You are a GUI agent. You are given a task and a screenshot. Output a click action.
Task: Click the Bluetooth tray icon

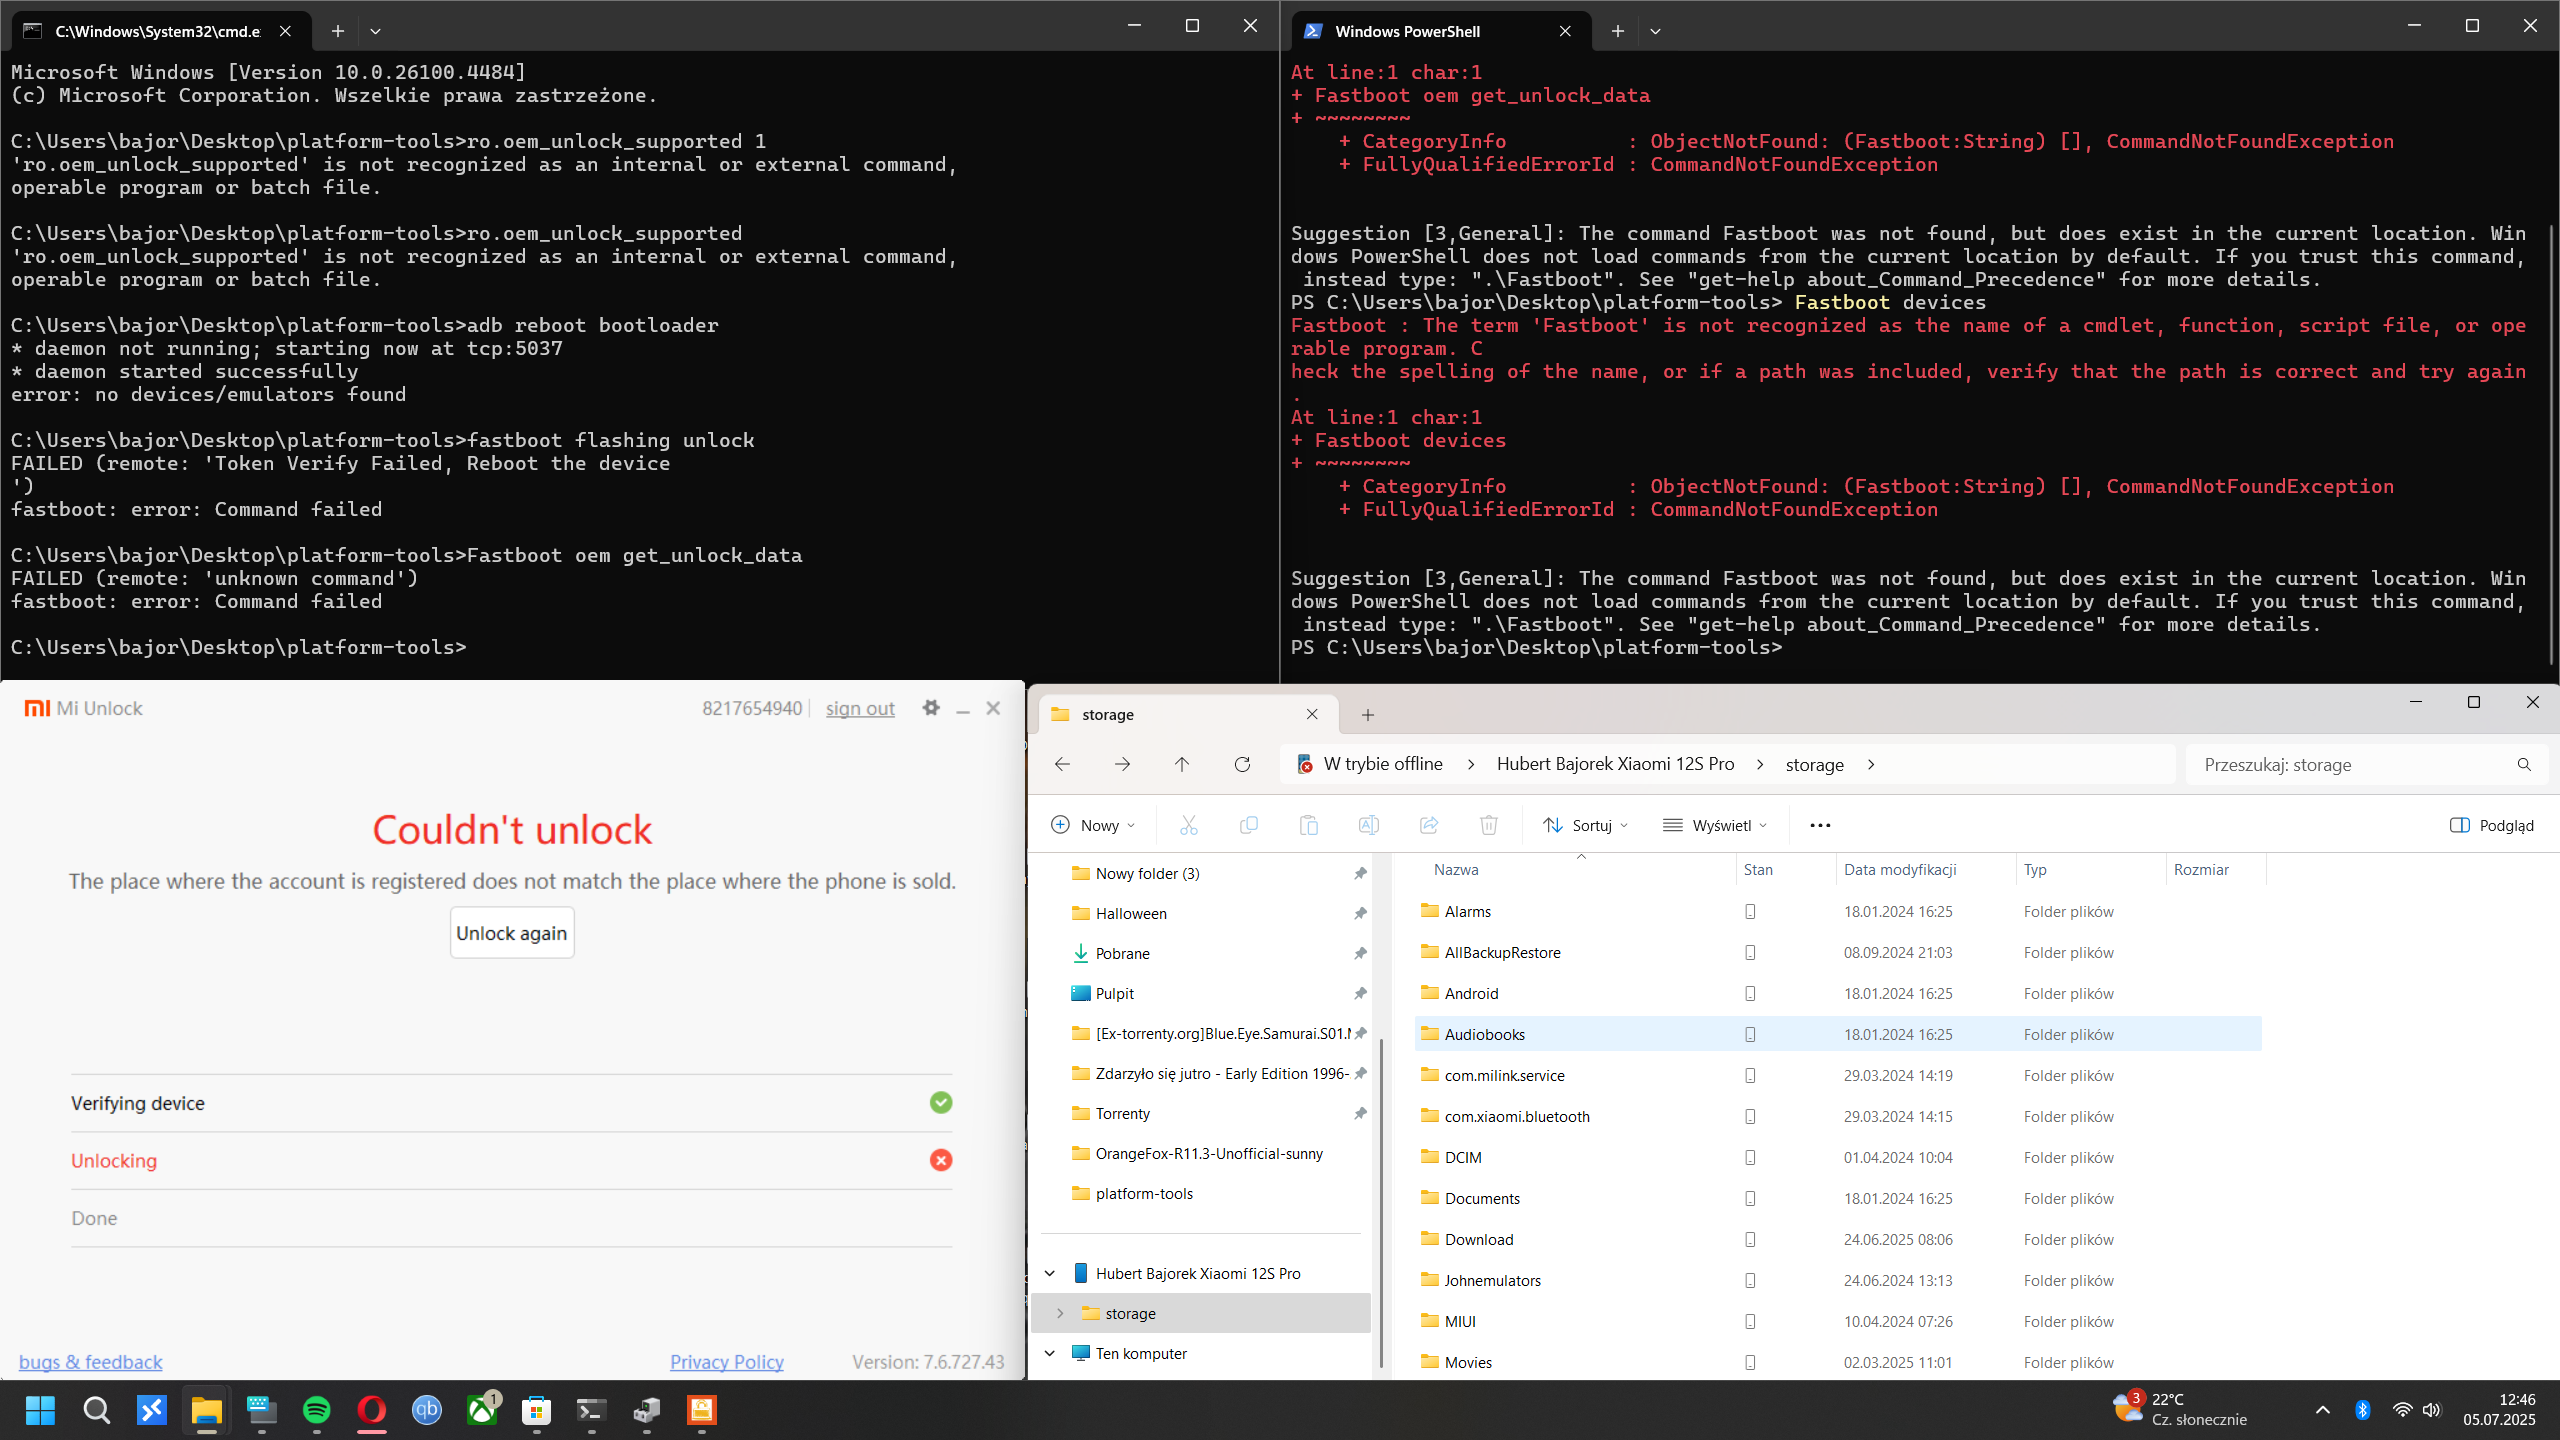[x=2362, y=1410]
